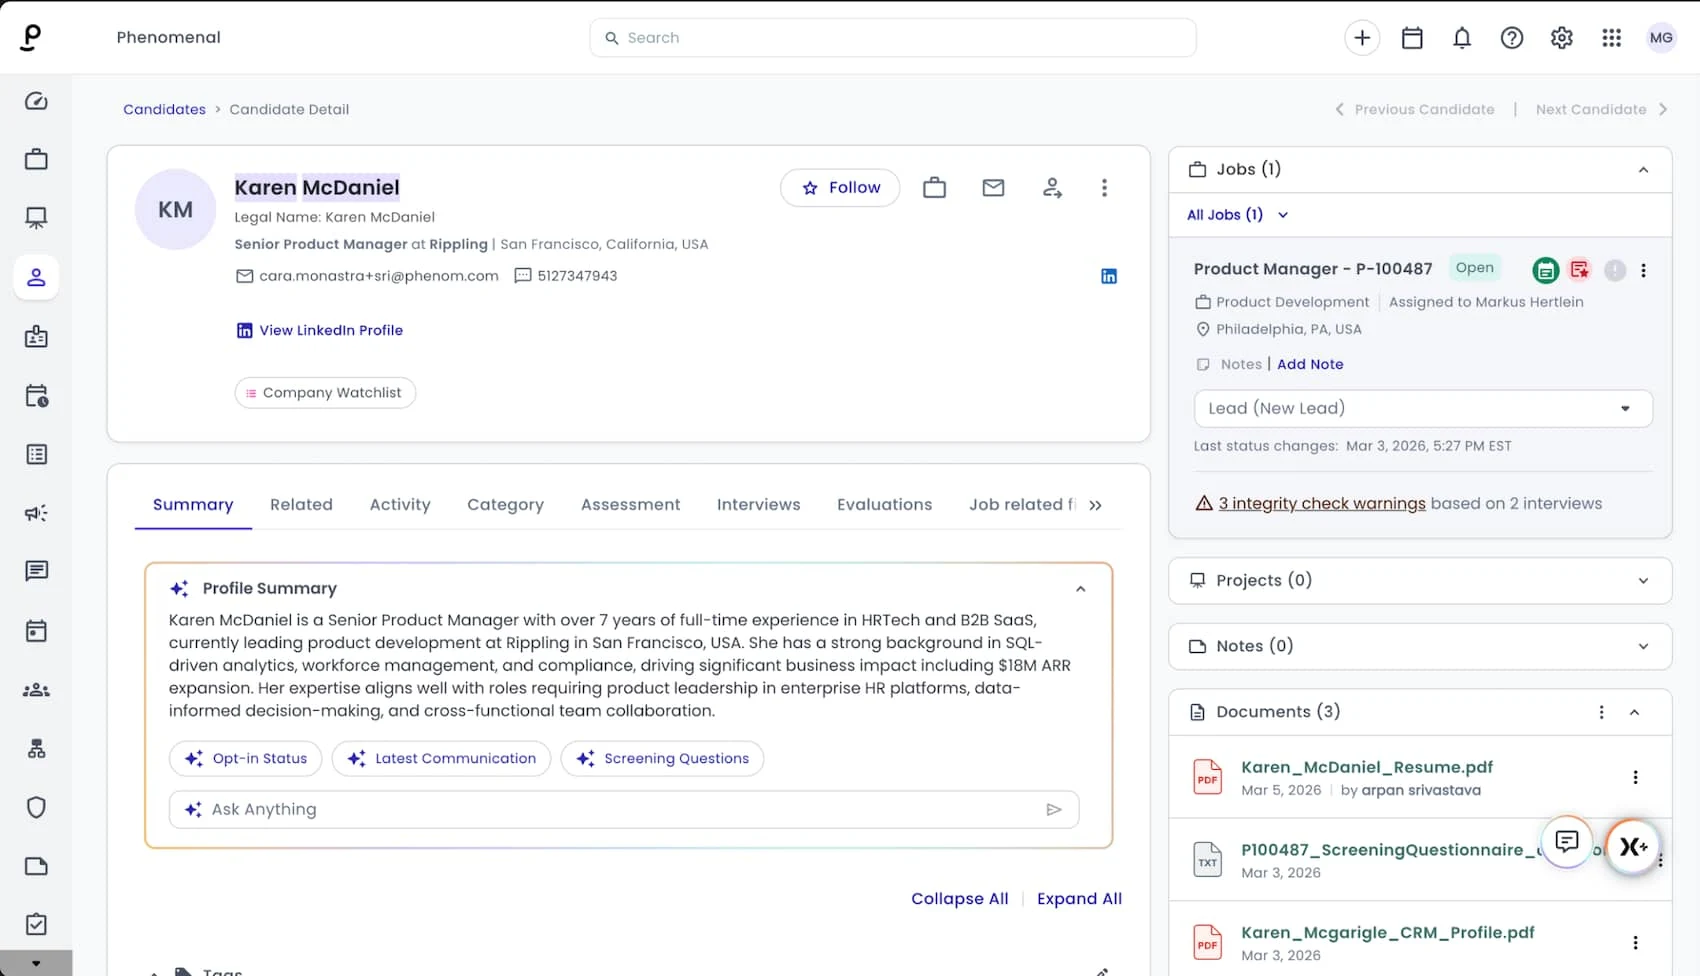Click the red starred-note icon on Product Manager job
Screen dimensions: 1700x976
pyautogui.click(x=1580, y=269)
